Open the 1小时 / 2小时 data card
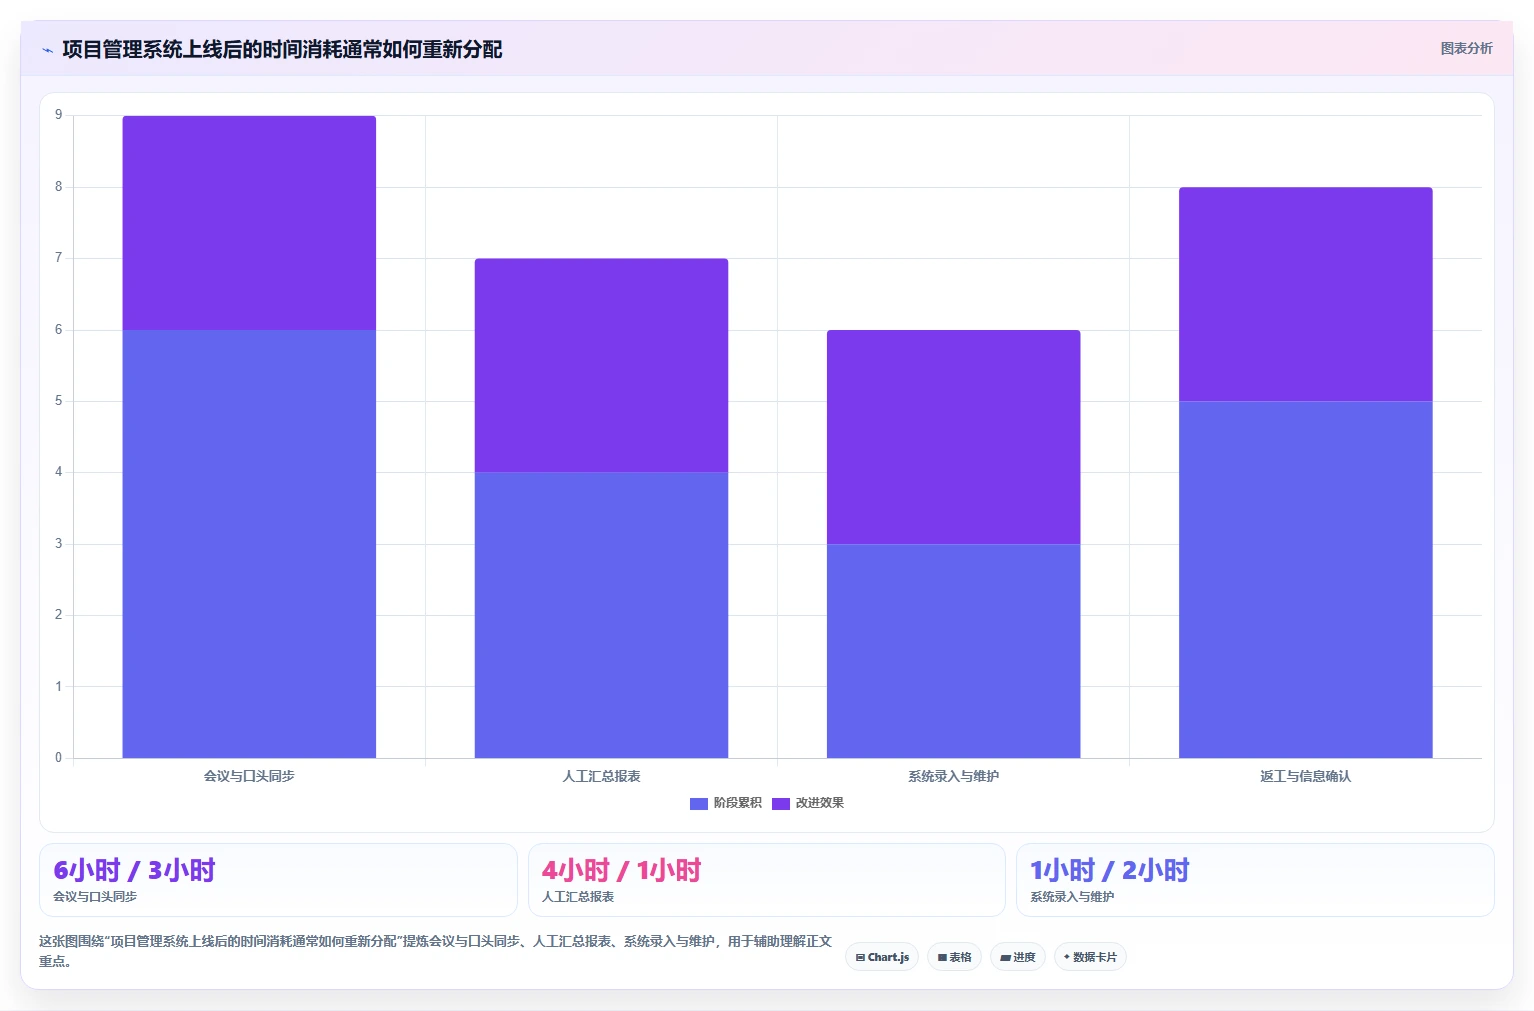 1255,880
